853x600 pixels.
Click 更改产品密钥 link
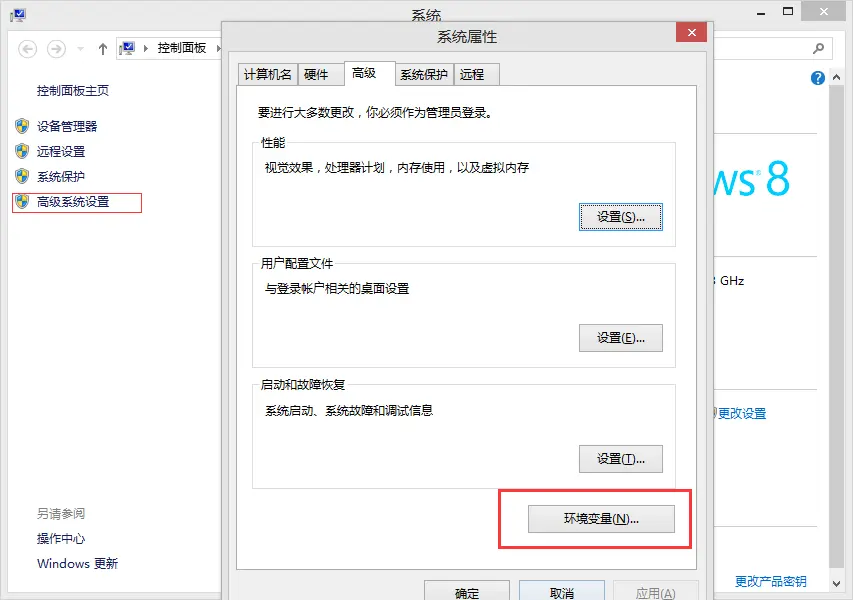(770, 582)
